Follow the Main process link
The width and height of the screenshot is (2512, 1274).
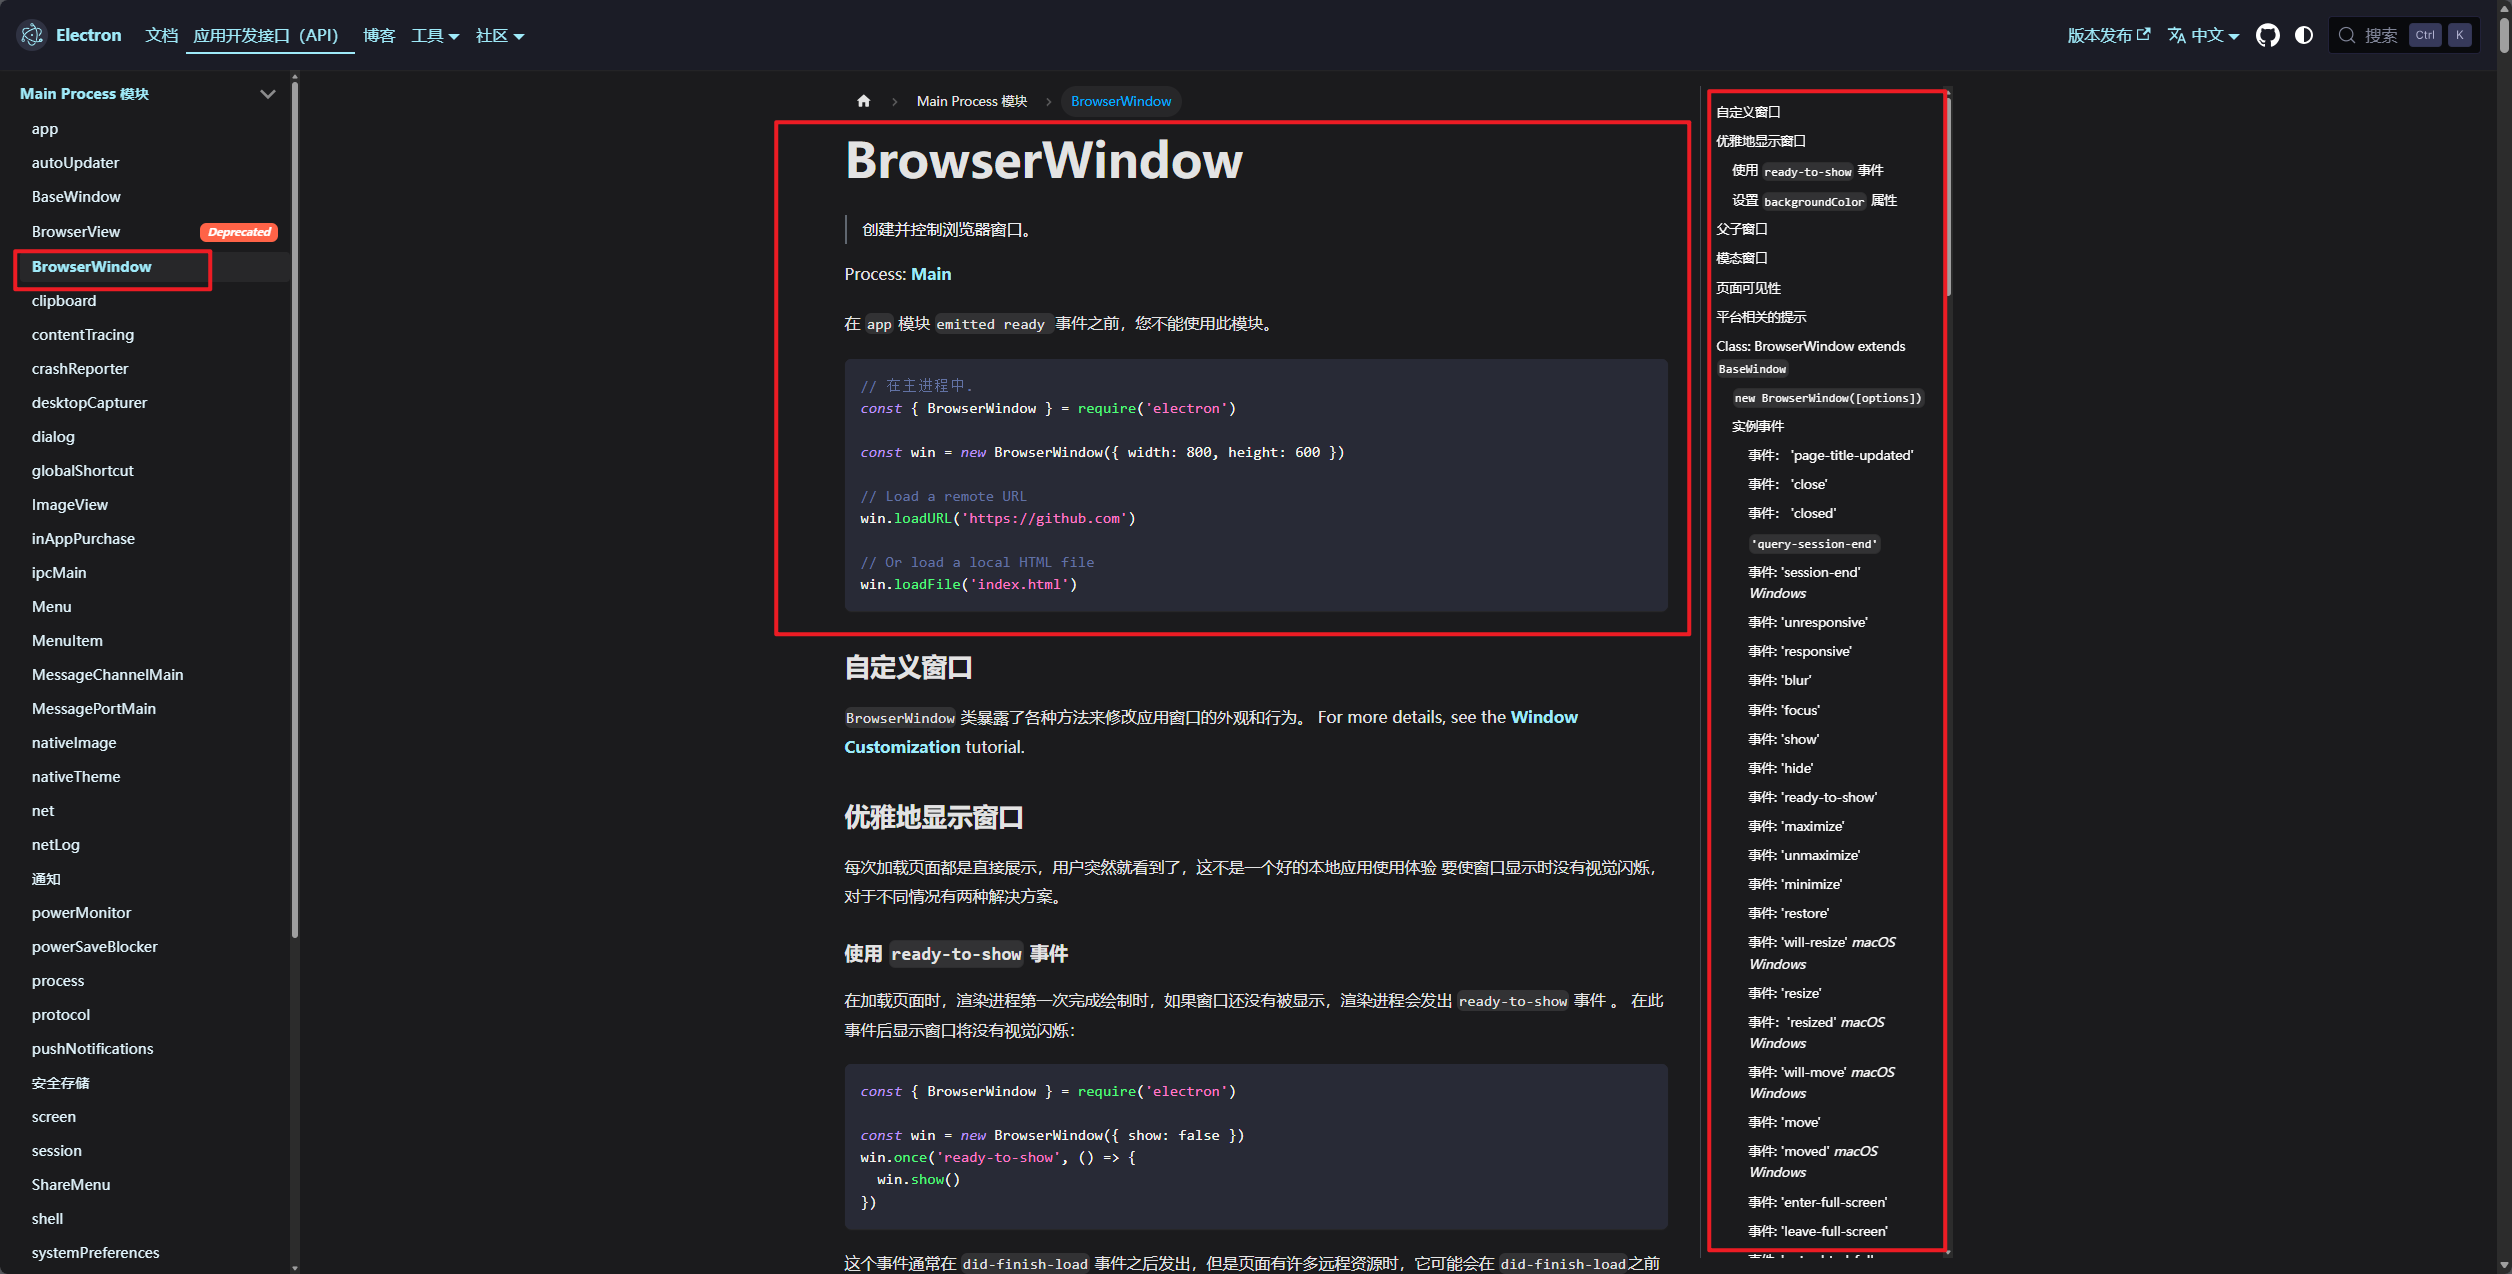click(x=930, y=274)
